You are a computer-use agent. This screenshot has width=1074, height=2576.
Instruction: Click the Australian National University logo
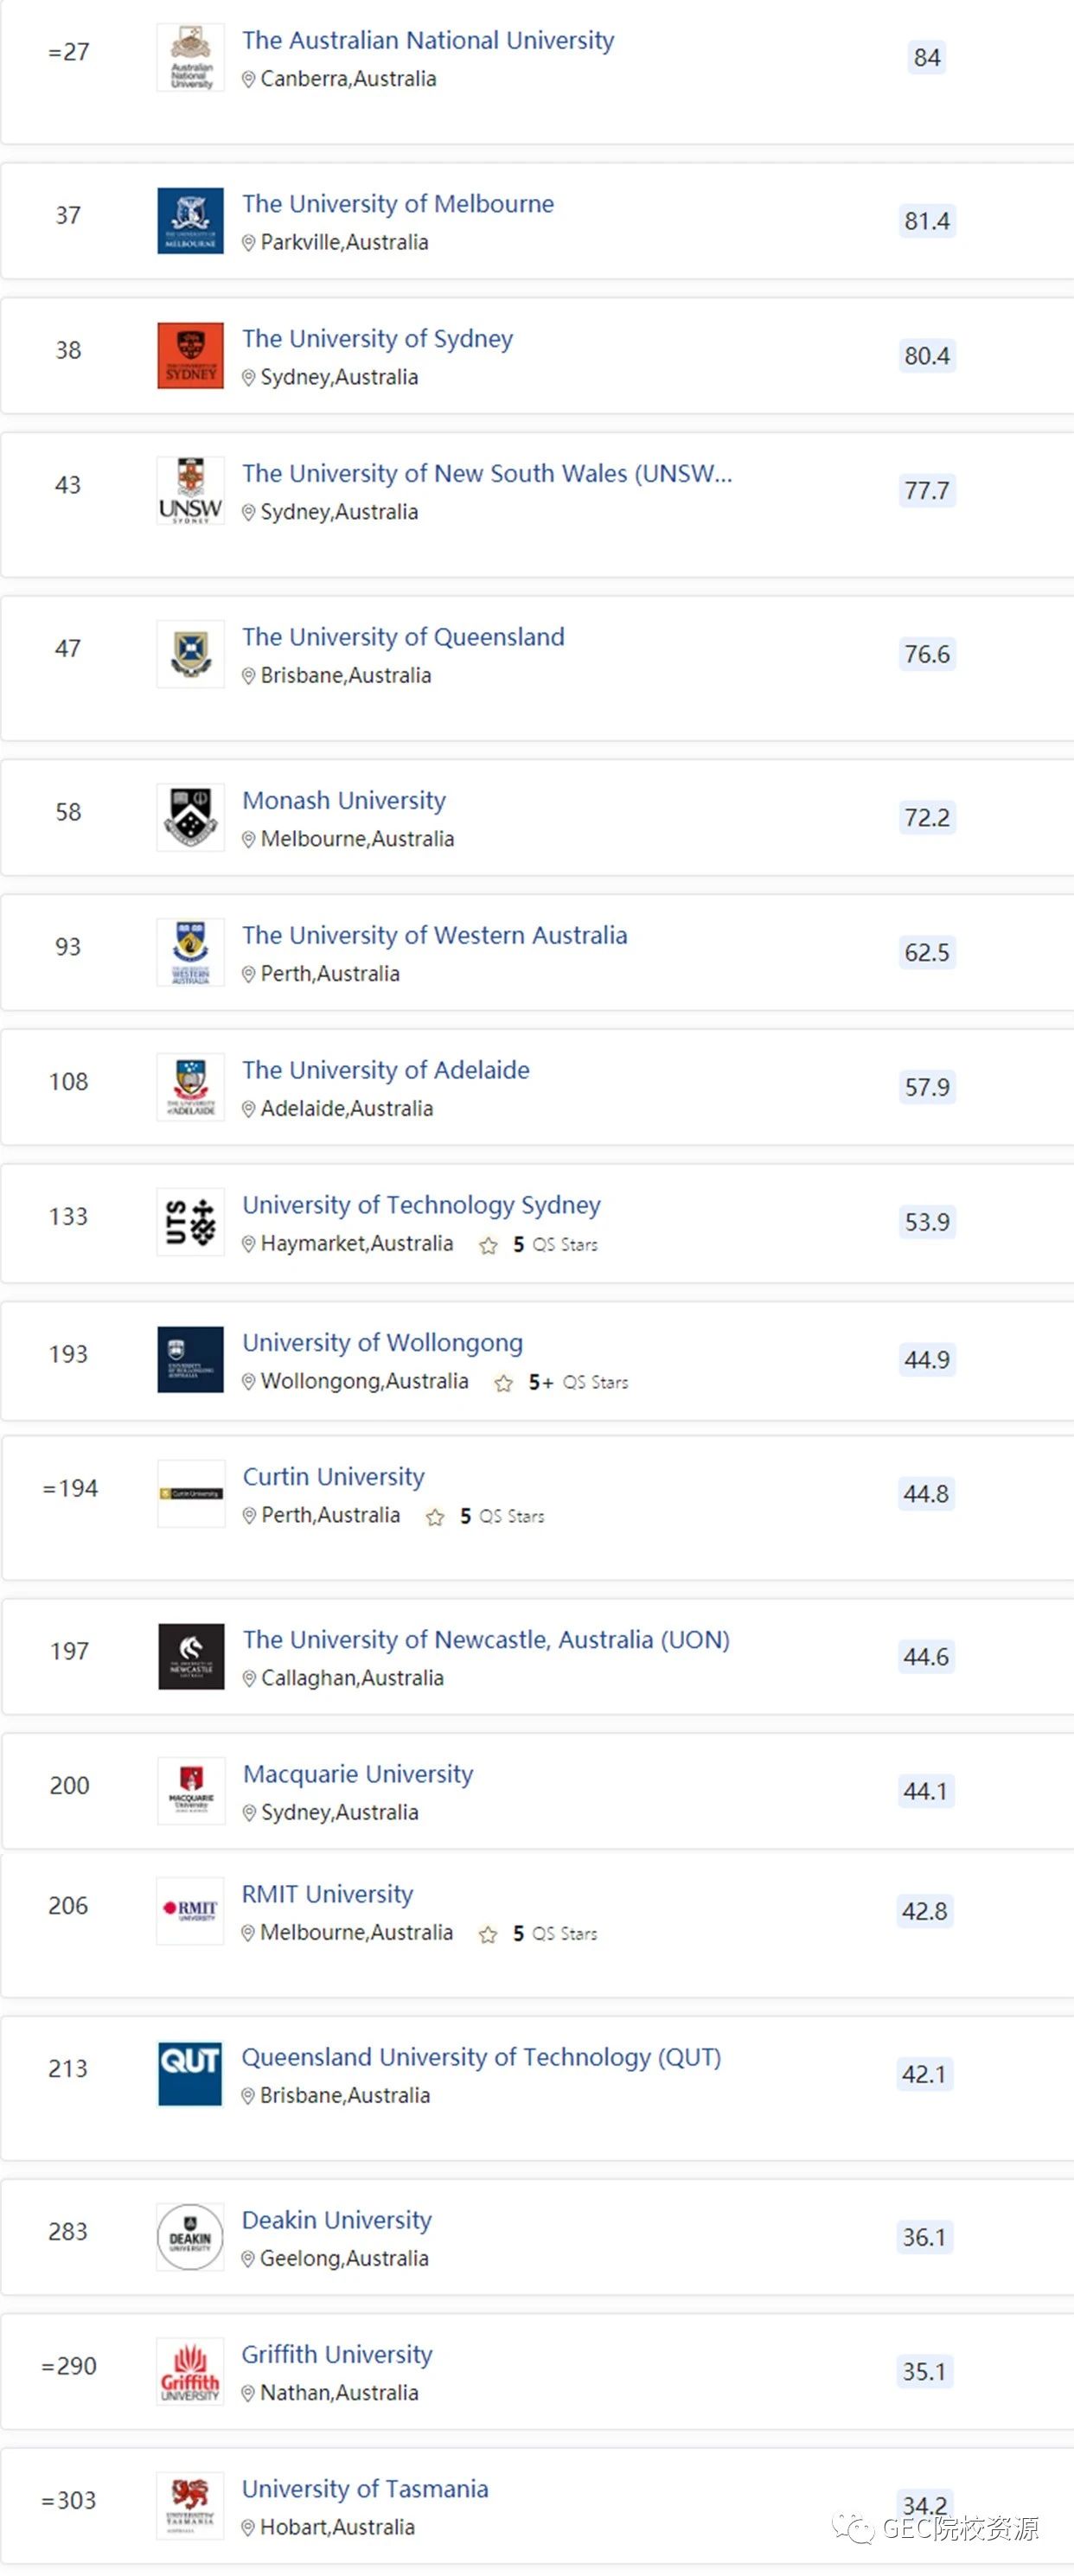point(190,58)
